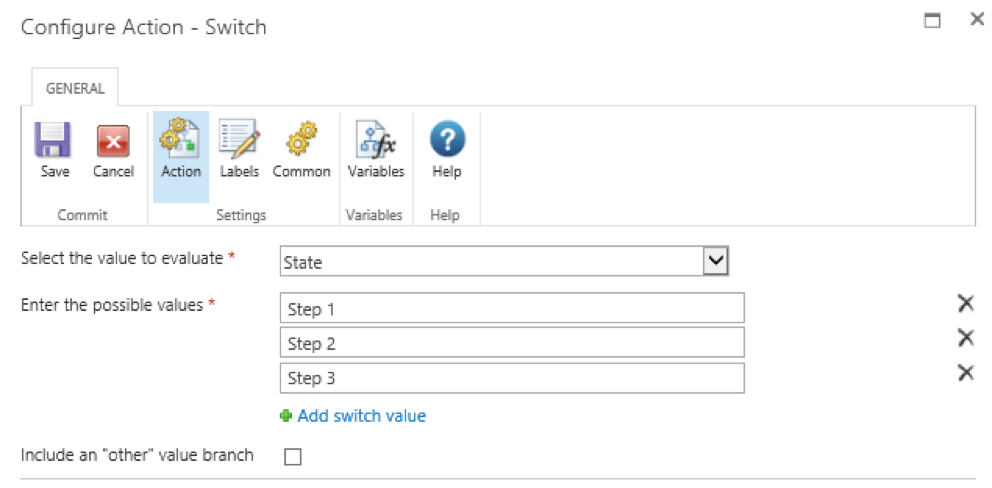Viewport: 992px width, 488px height.
Task: Click the blue Help question icon
Action: (x=447, y=139)
